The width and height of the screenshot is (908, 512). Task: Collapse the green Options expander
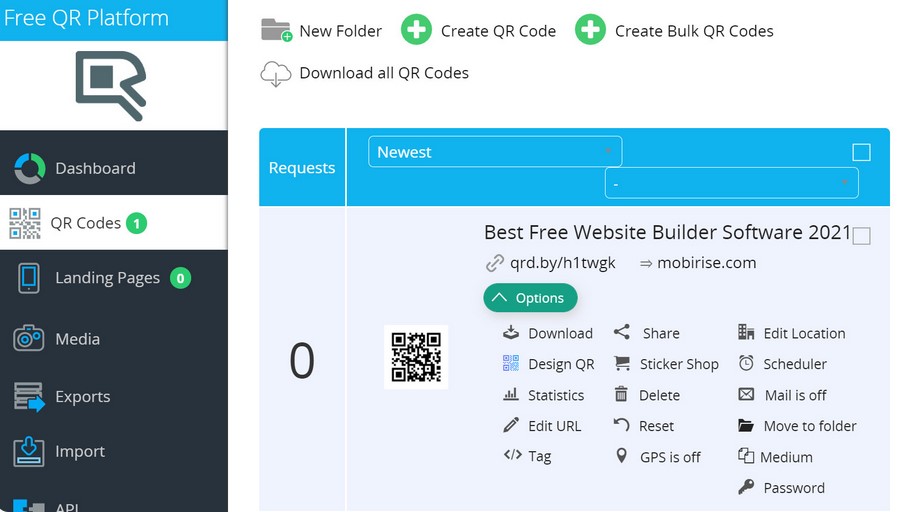tap(530, 298)
